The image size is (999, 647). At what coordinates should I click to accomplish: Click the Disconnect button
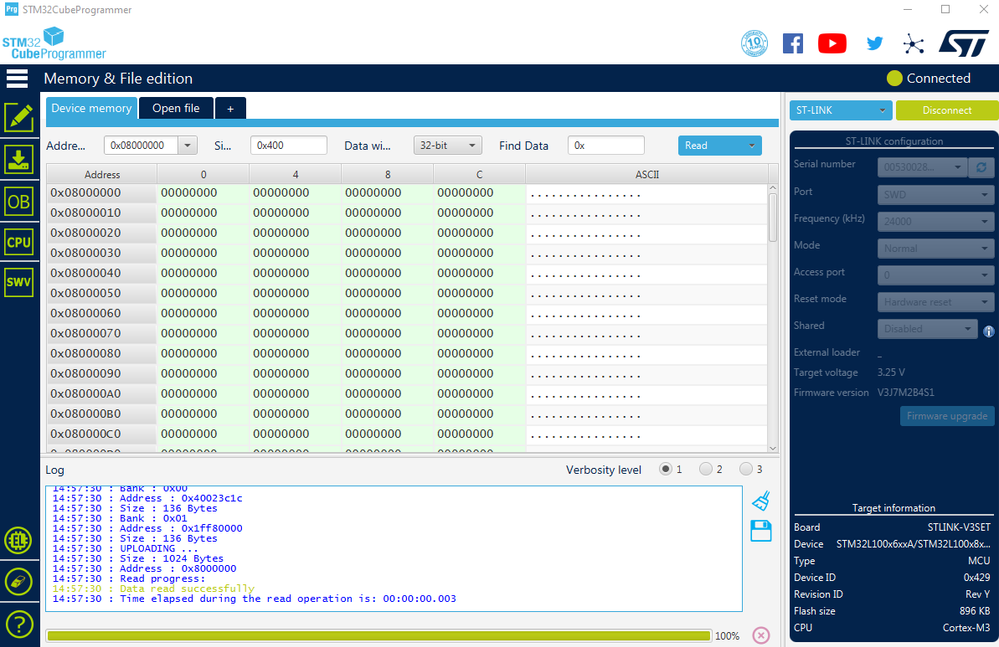[x=947, y=110]
